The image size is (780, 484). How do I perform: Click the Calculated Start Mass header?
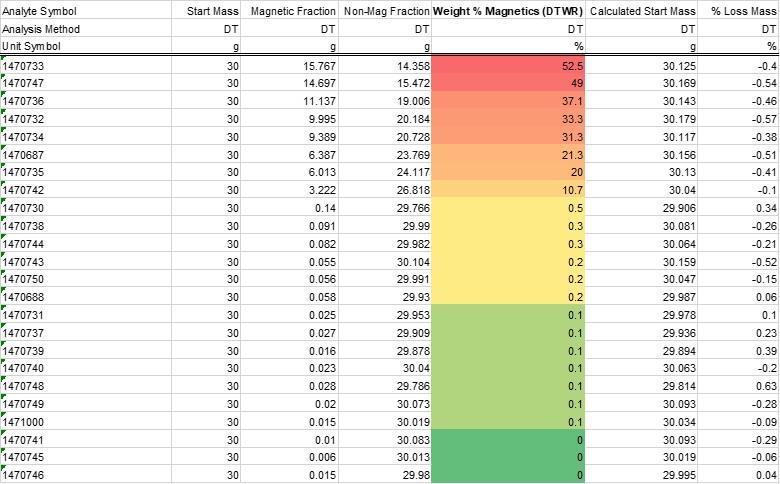point(641,11)
